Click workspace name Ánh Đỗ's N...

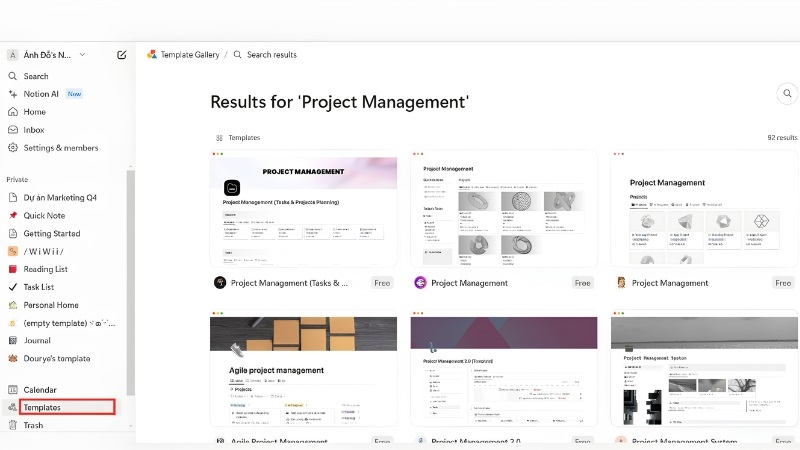[x=47, y=55]
